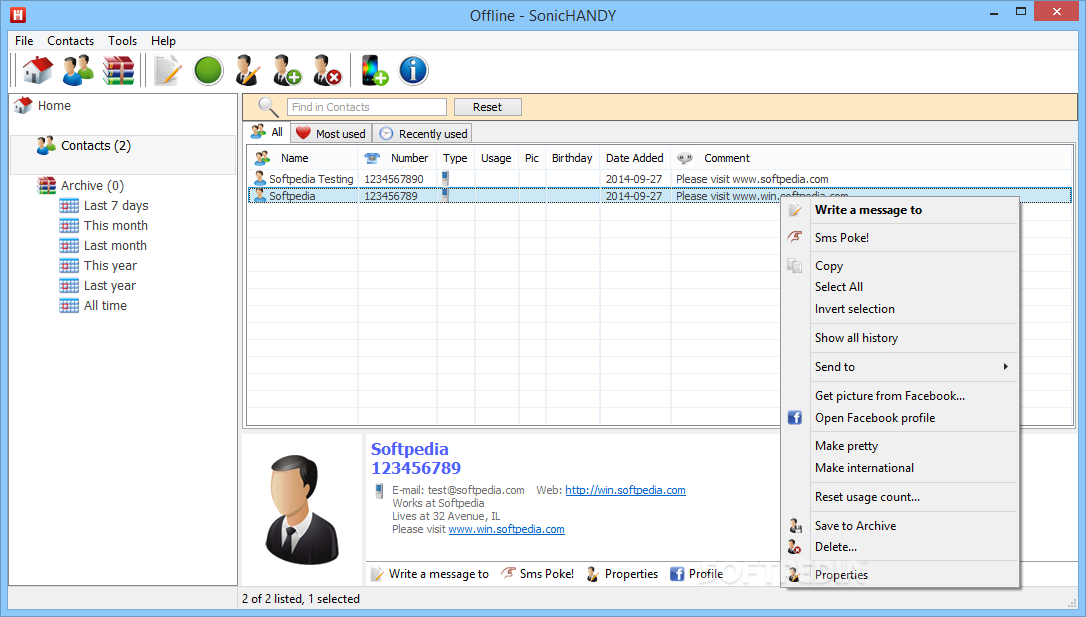Open the Tools menu
Image resolution: width=1086 pixels, height=617 pixels.
123,41
